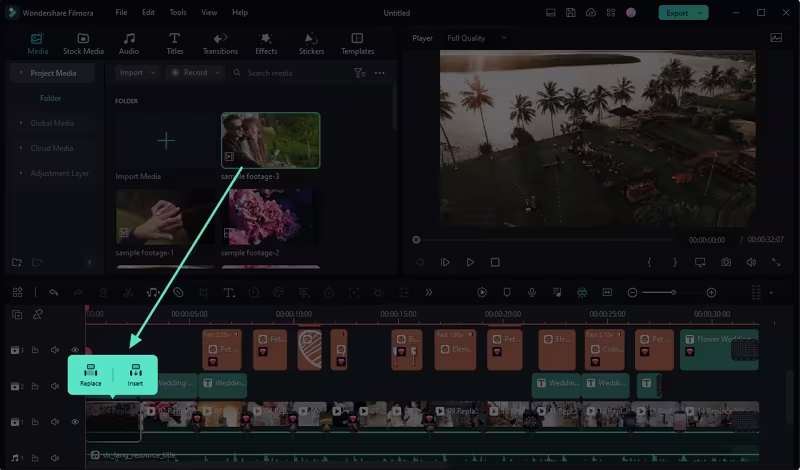800x470 pixels.
Task: Play the preview video
Action: (x=470, y=262)
